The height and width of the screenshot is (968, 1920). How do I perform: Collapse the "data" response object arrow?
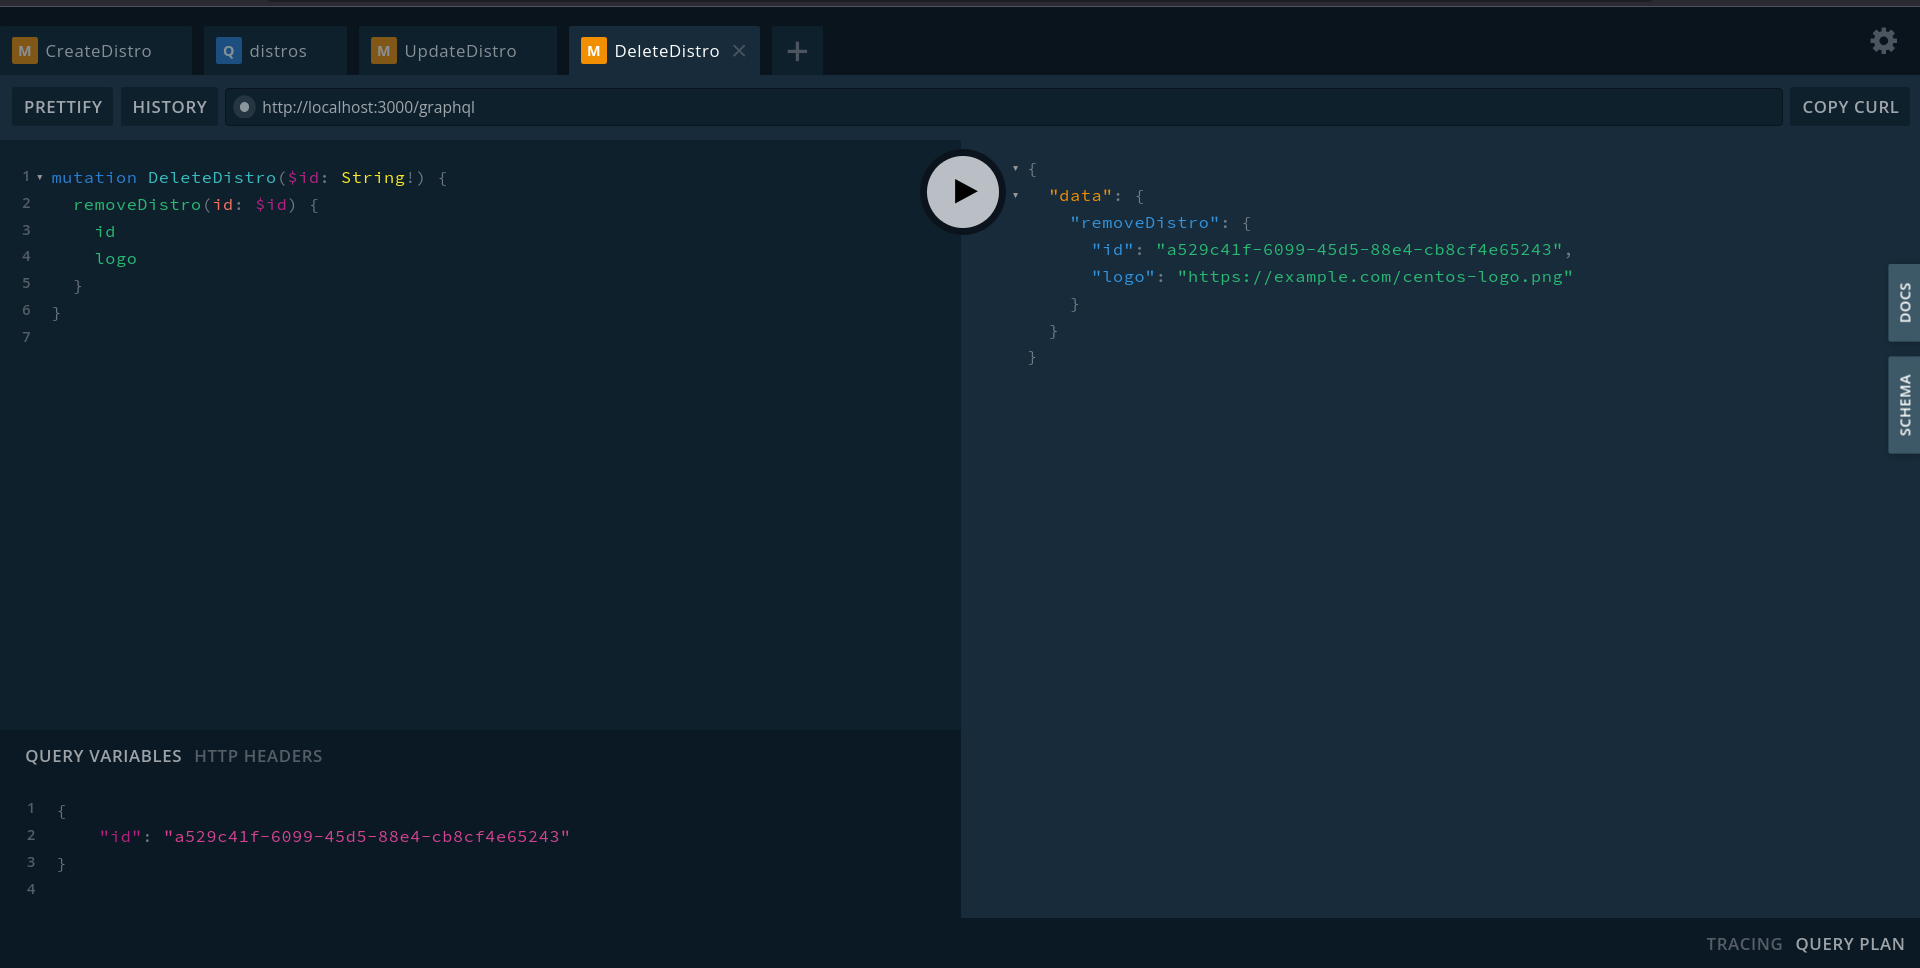tap(1015, 195)
